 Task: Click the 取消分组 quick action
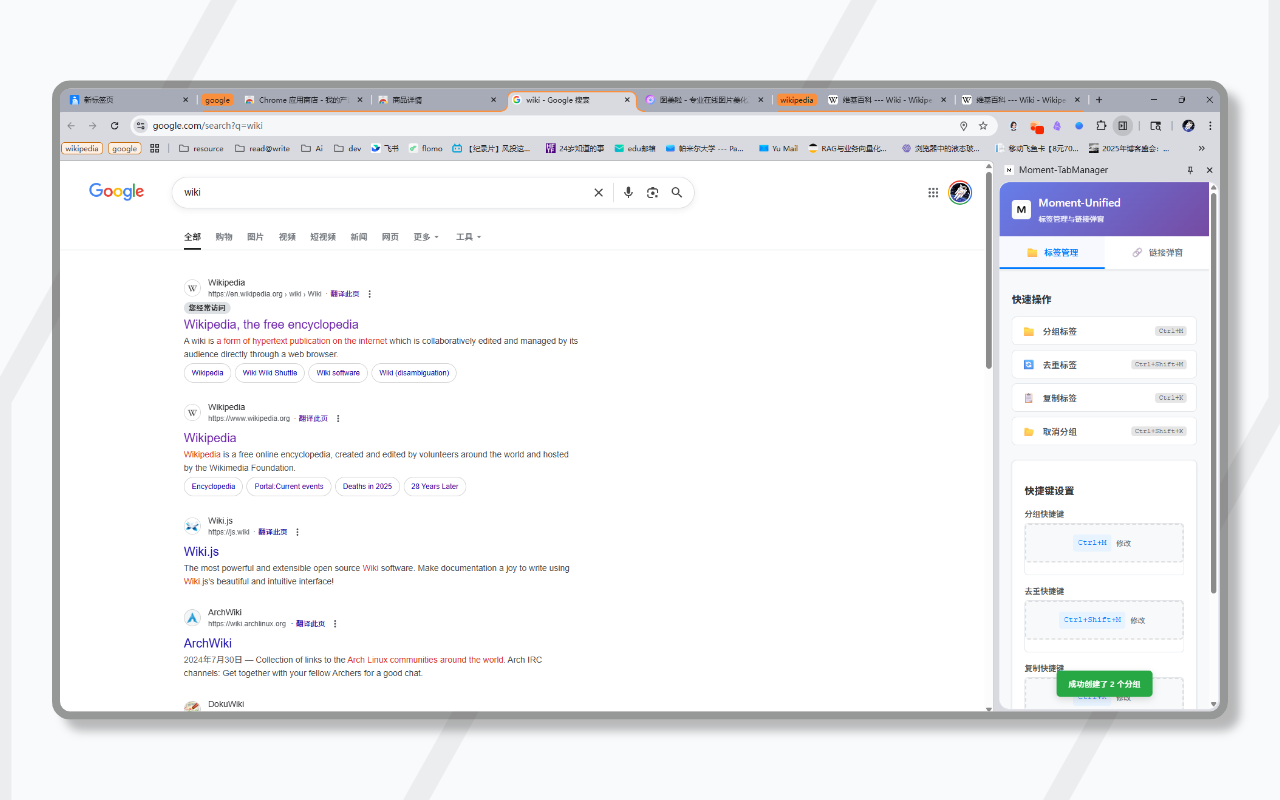1104,431
